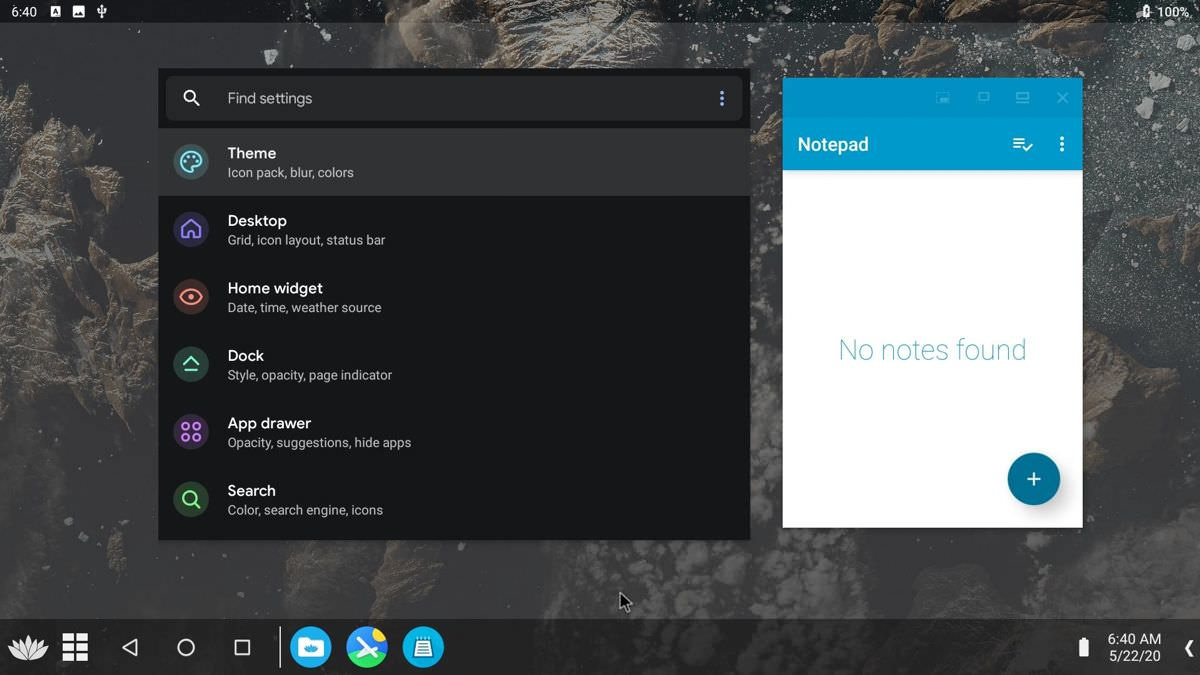
Task: Collapse the system tray arrow
Action: 1188,647
